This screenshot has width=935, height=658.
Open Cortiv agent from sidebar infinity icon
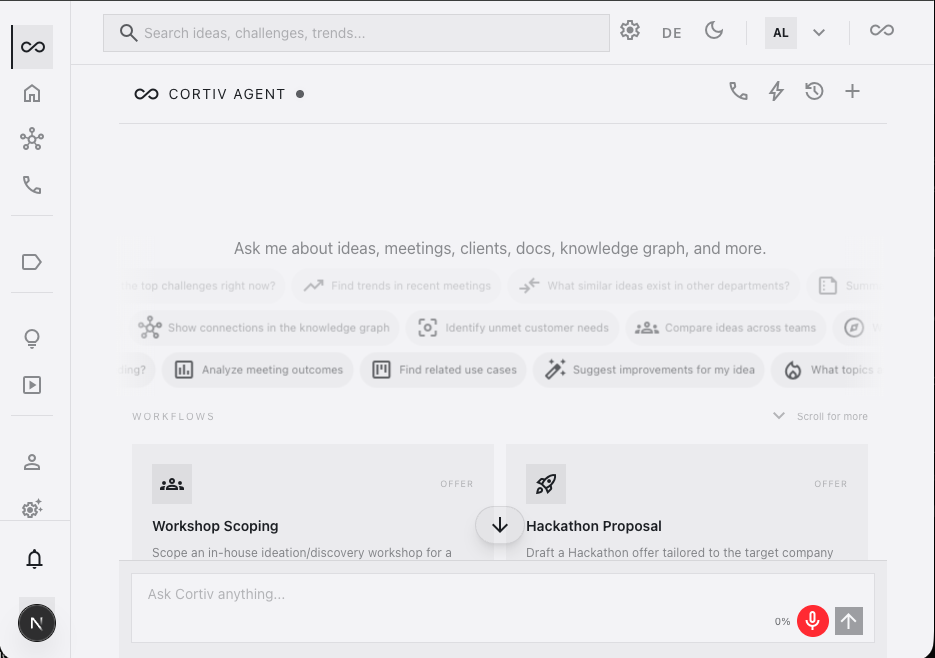32,47
